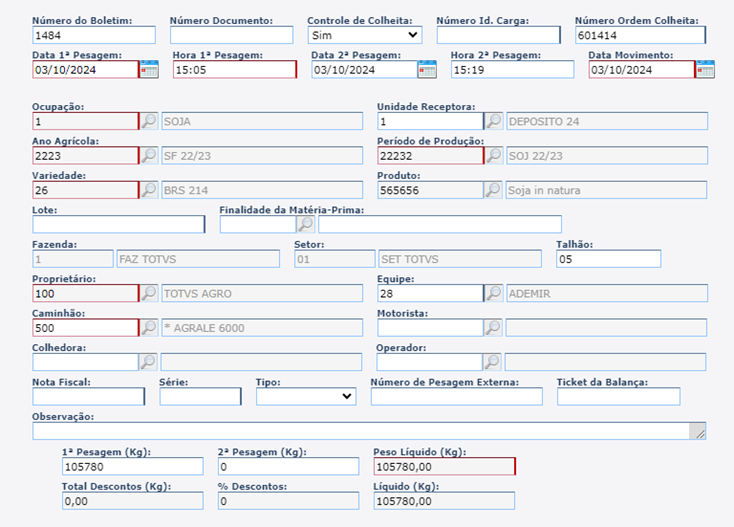Image resolution: width=734 pixels, height=527 pixels.
Task: Open the Tipo dropdown list
Action: (305, 396)
